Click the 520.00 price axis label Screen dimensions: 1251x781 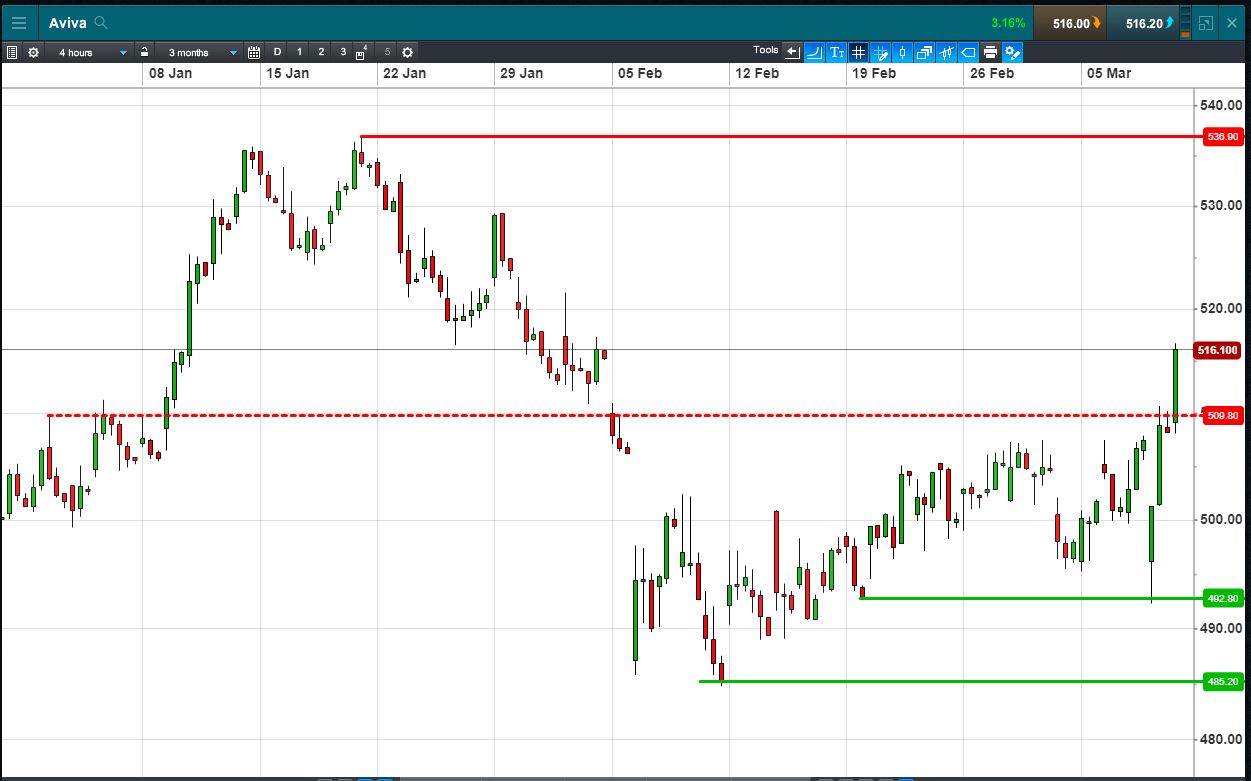click(1221, 308)
